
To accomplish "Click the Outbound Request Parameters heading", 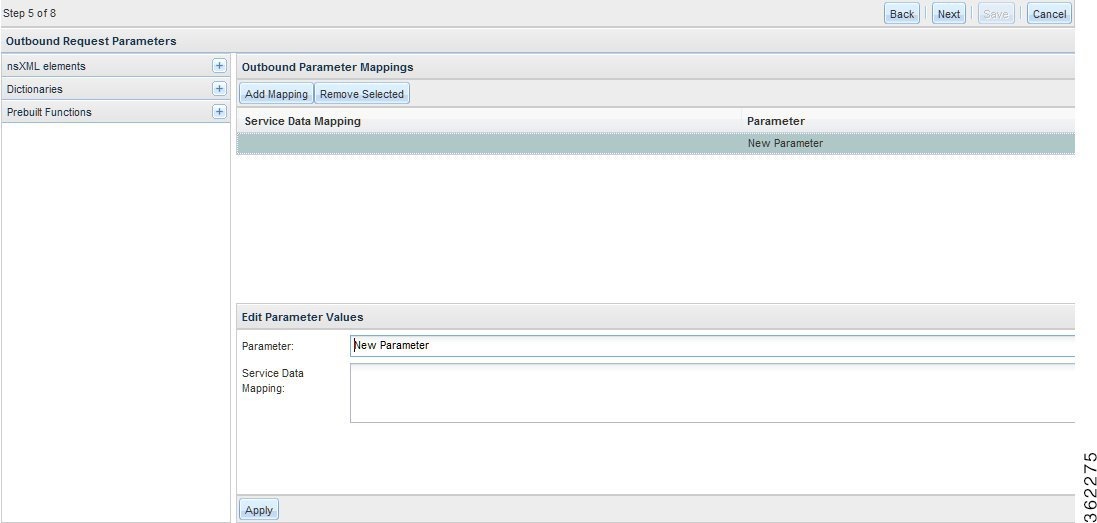I will click(x=91, y=41).
